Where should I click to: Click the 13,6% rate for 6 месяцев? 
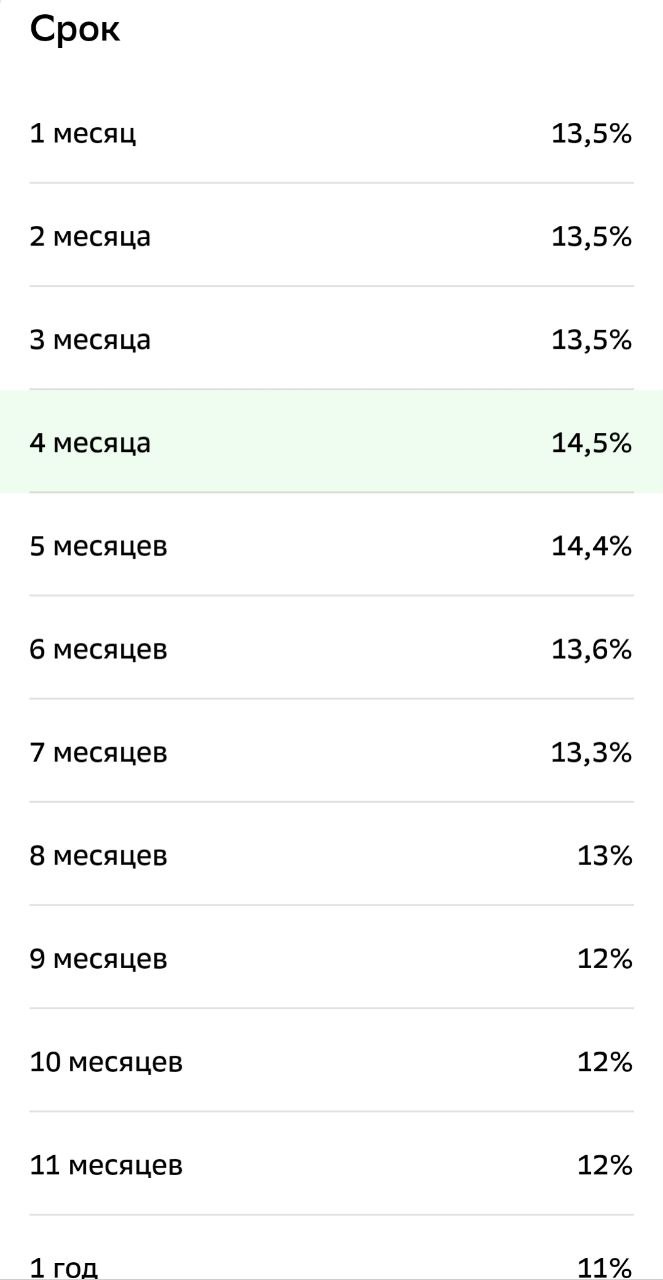(592, 649)
